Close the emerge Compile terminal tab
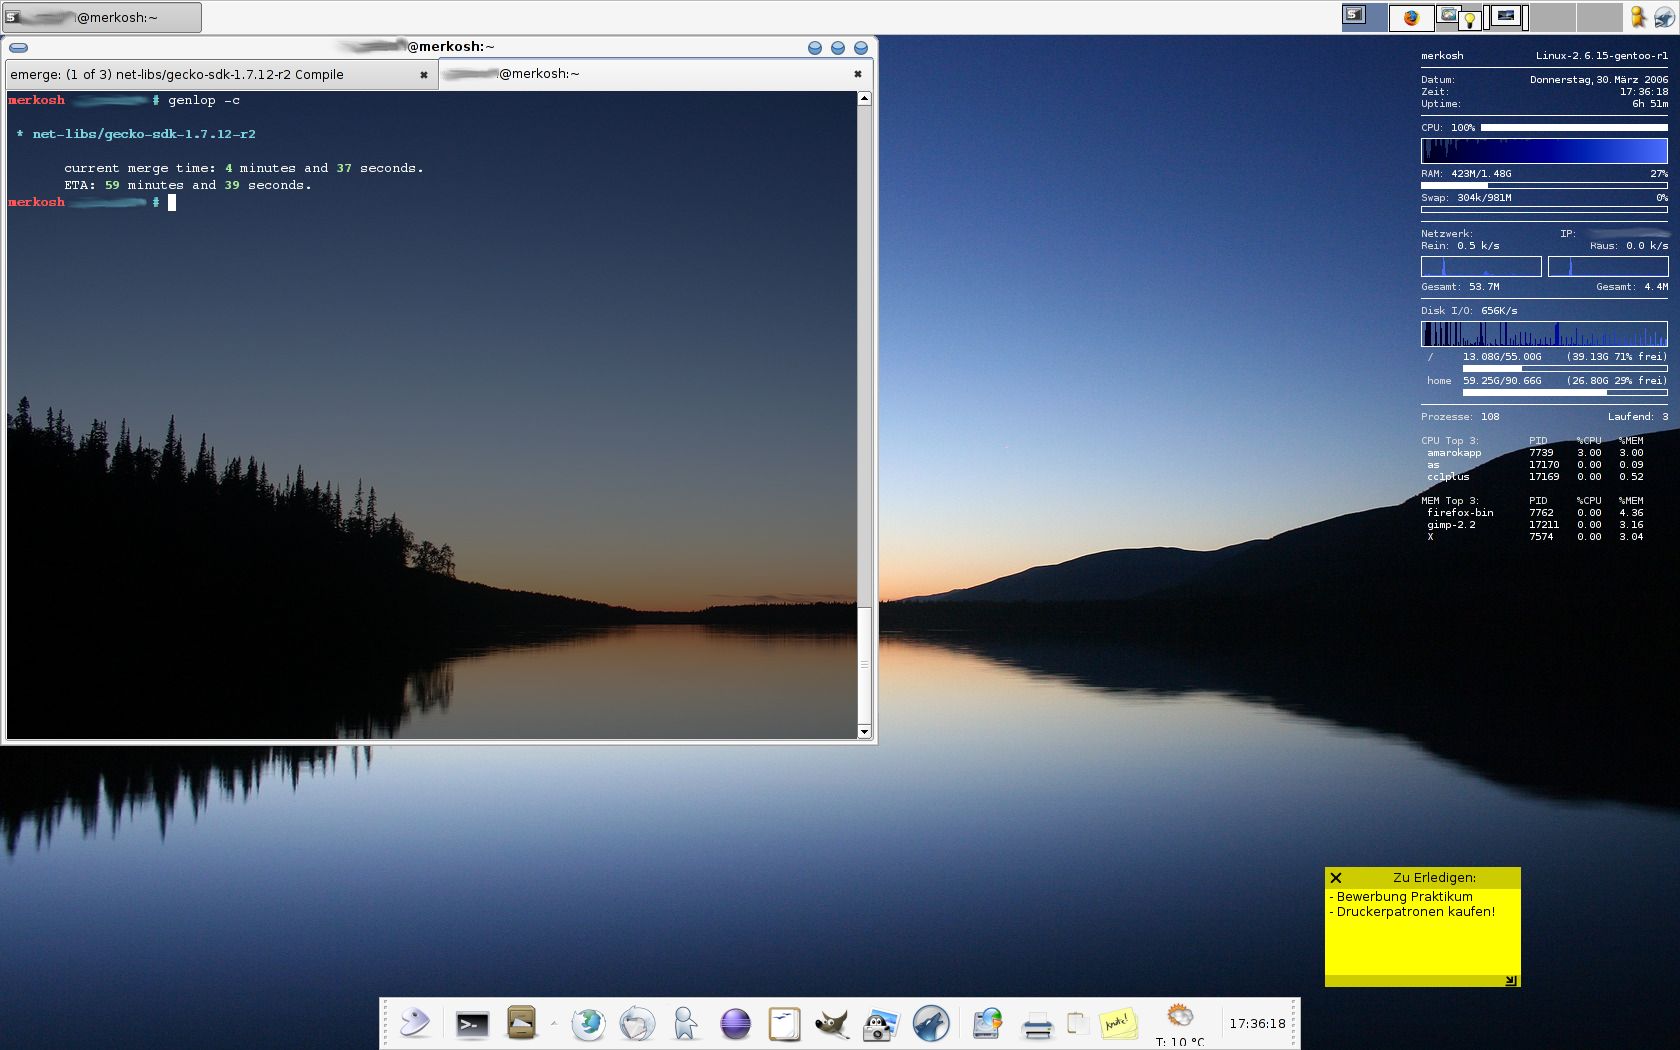This screenshot has height=1050, width=1680. (424, 75)
